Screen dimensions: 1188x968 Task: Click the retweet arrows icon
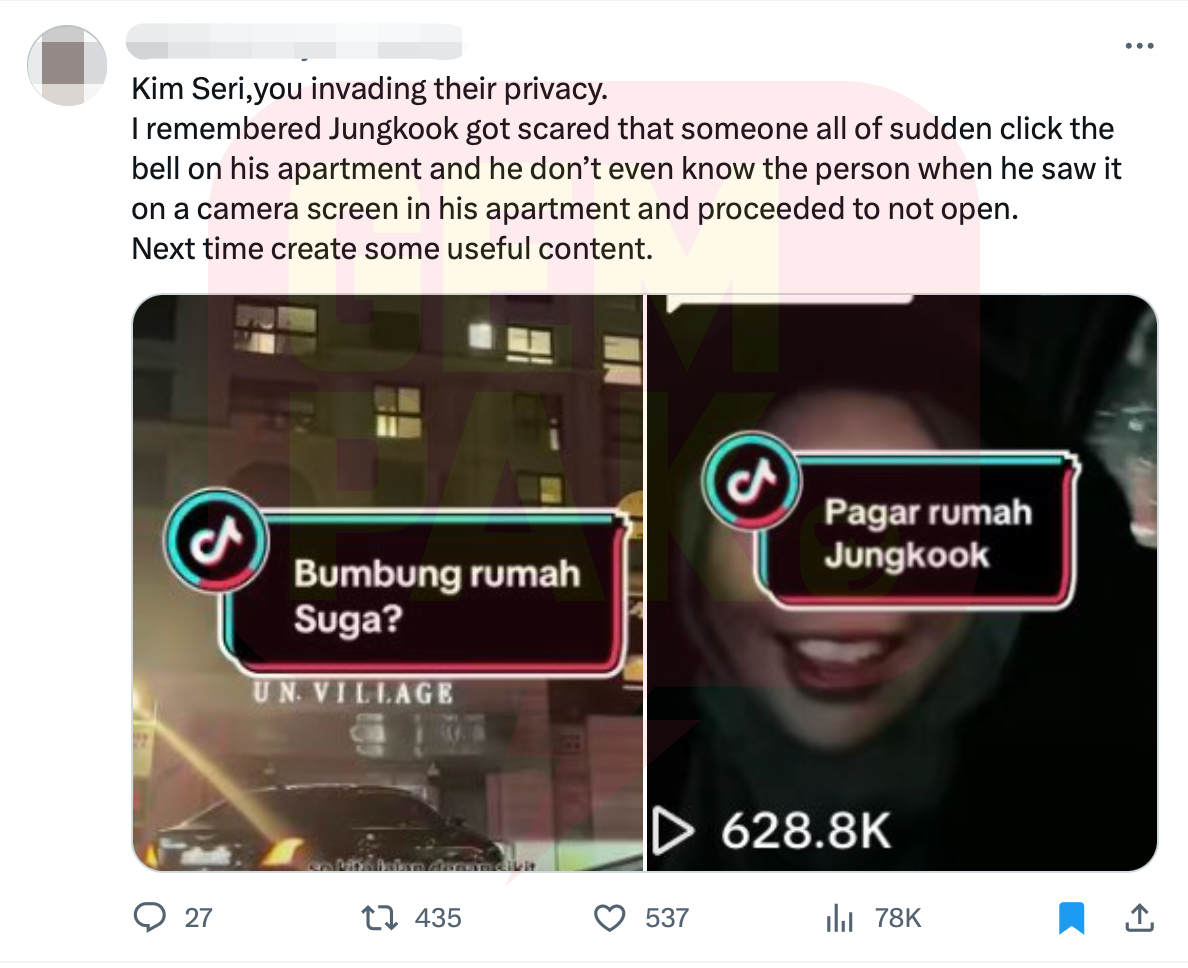click(379, 918)
